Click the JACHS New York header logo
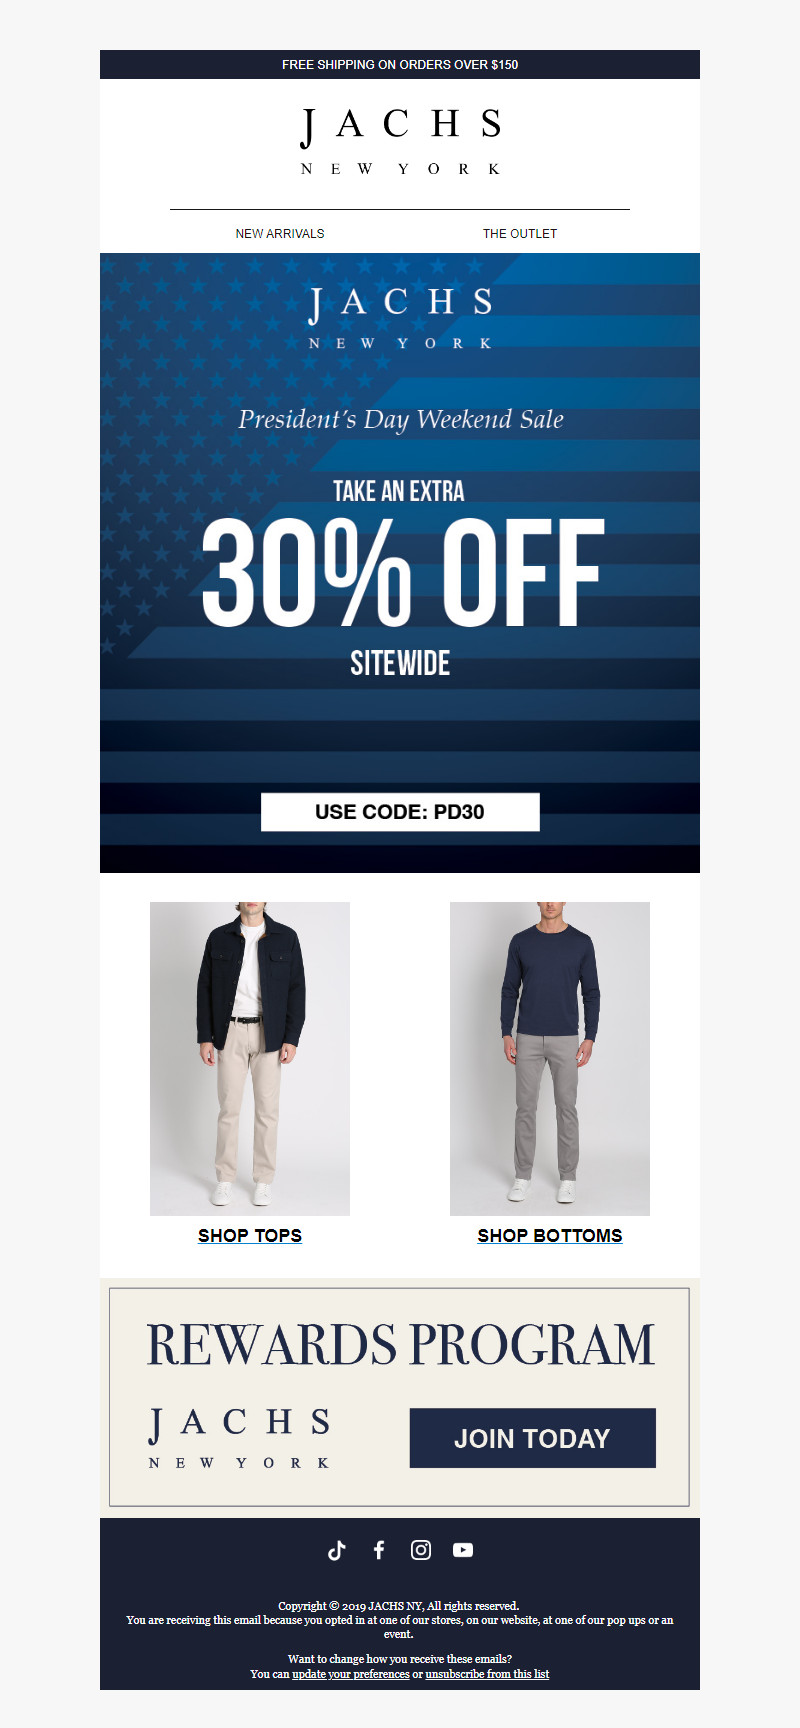Viewport: 800px width, 1728px height. point(400,142)
